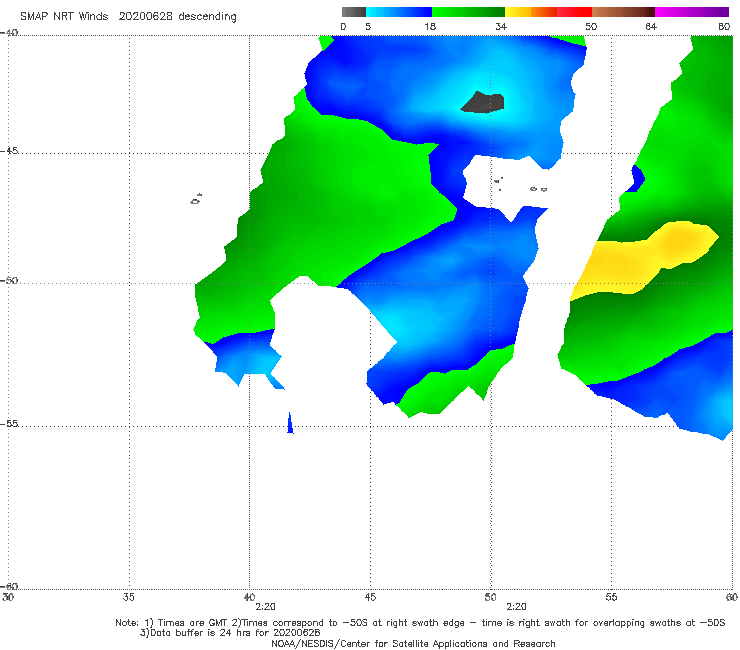
Task: Click the "55" longitude axis label
Action: pos(611,597)
